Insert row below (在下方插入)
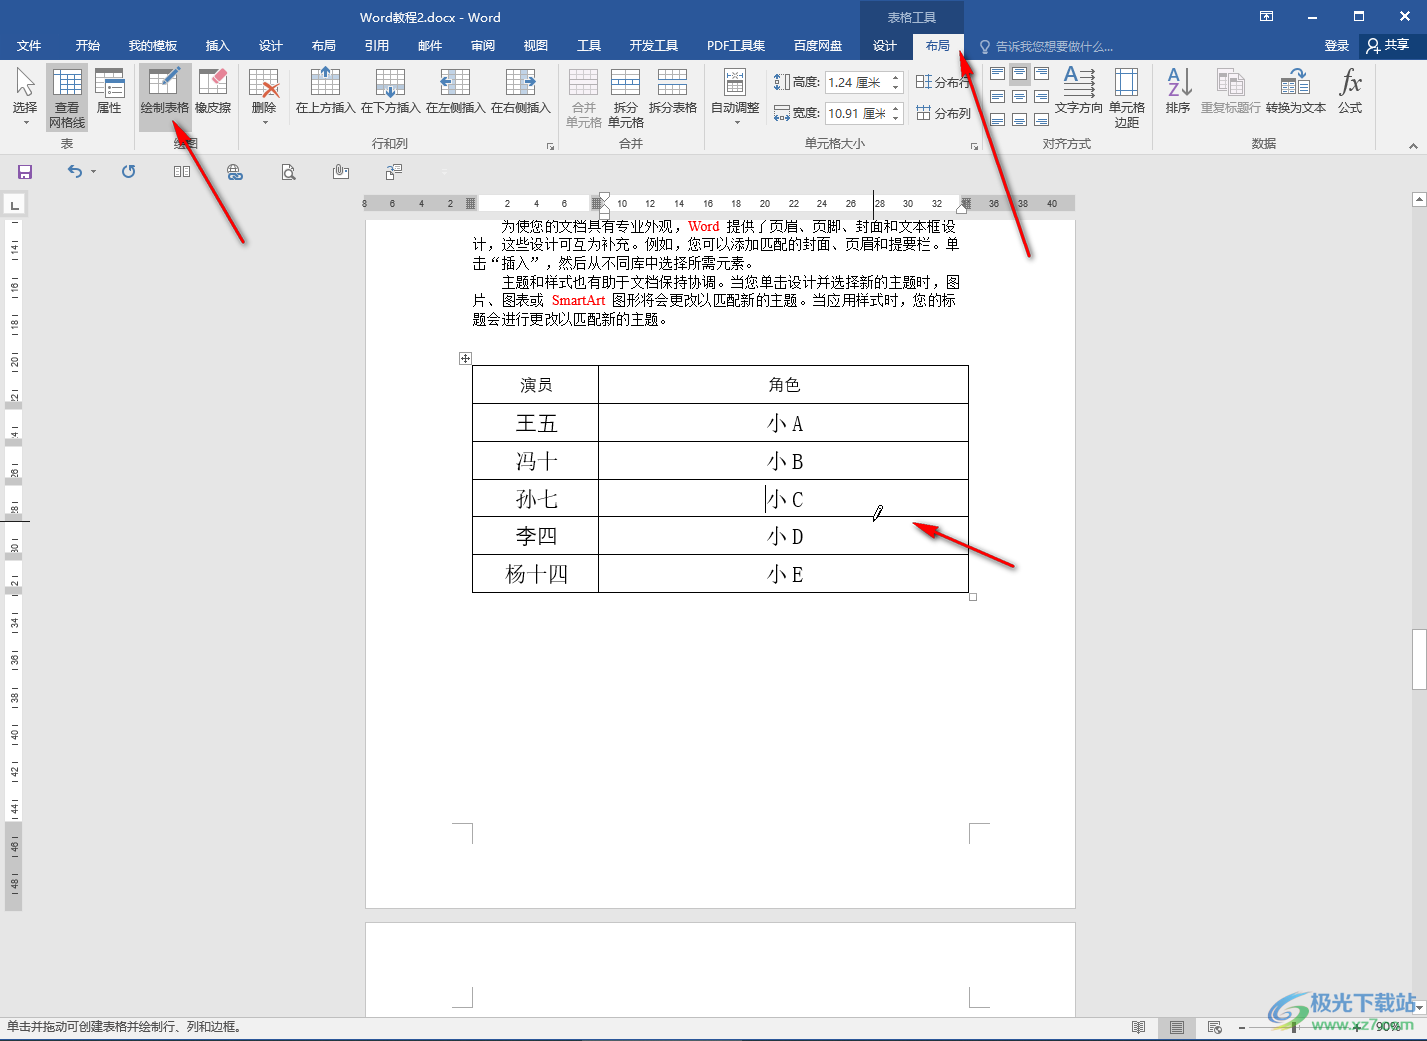 click(x=391, y=92)
